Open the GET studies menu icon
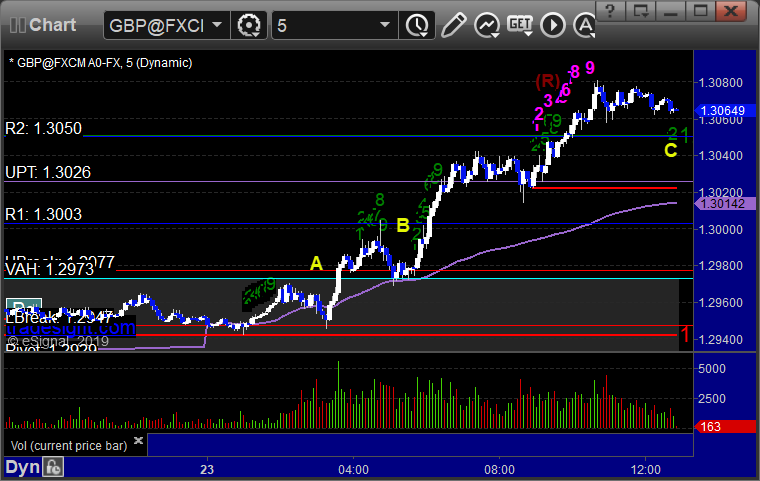Image resolution: width=760 pixels, height=481 pixels. tap(520, 25)
